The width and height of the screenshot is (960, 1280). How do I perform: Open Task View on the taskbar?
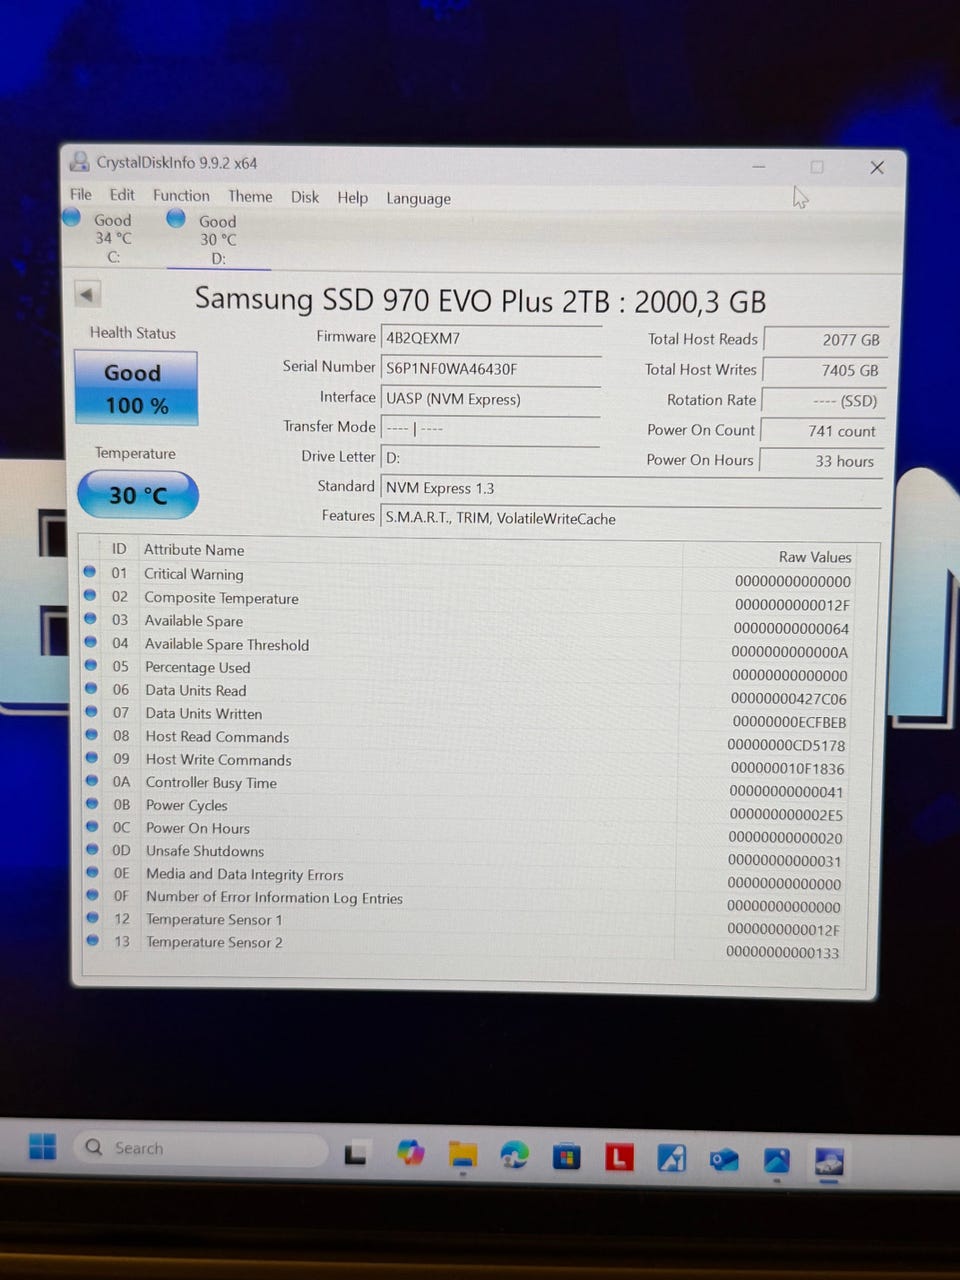click(355, 1155)
